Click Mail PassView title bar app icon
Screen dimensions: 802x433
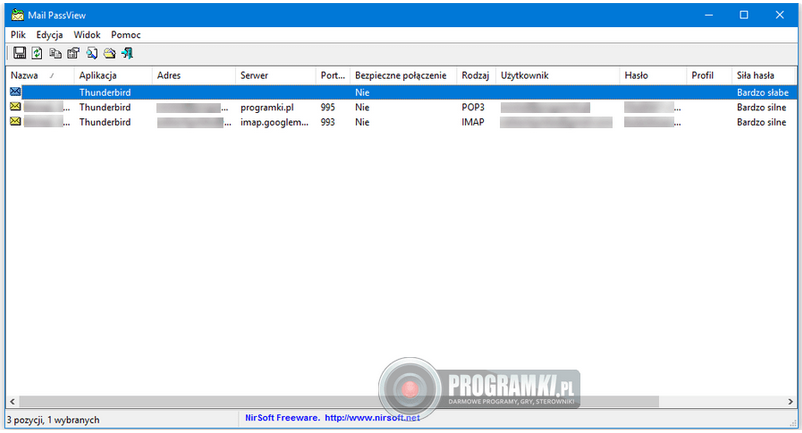(17, 15)
